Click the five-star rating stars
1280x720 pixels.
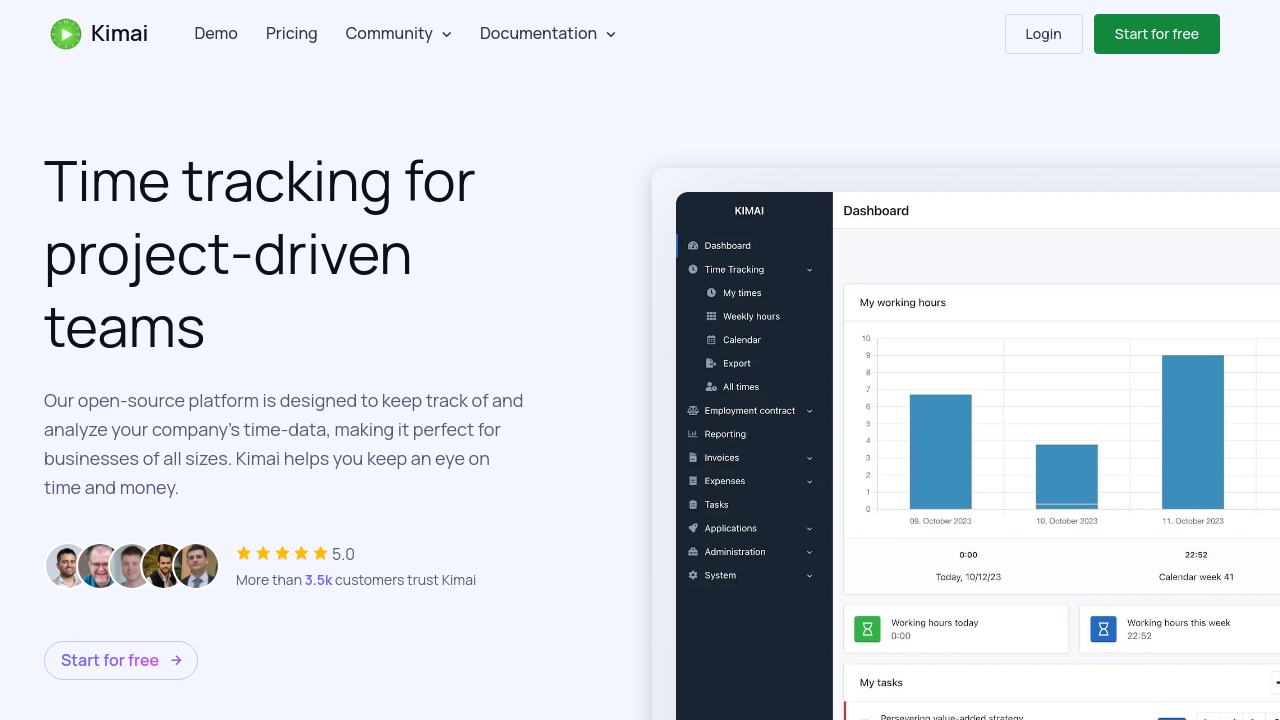[x=282, y=553]
